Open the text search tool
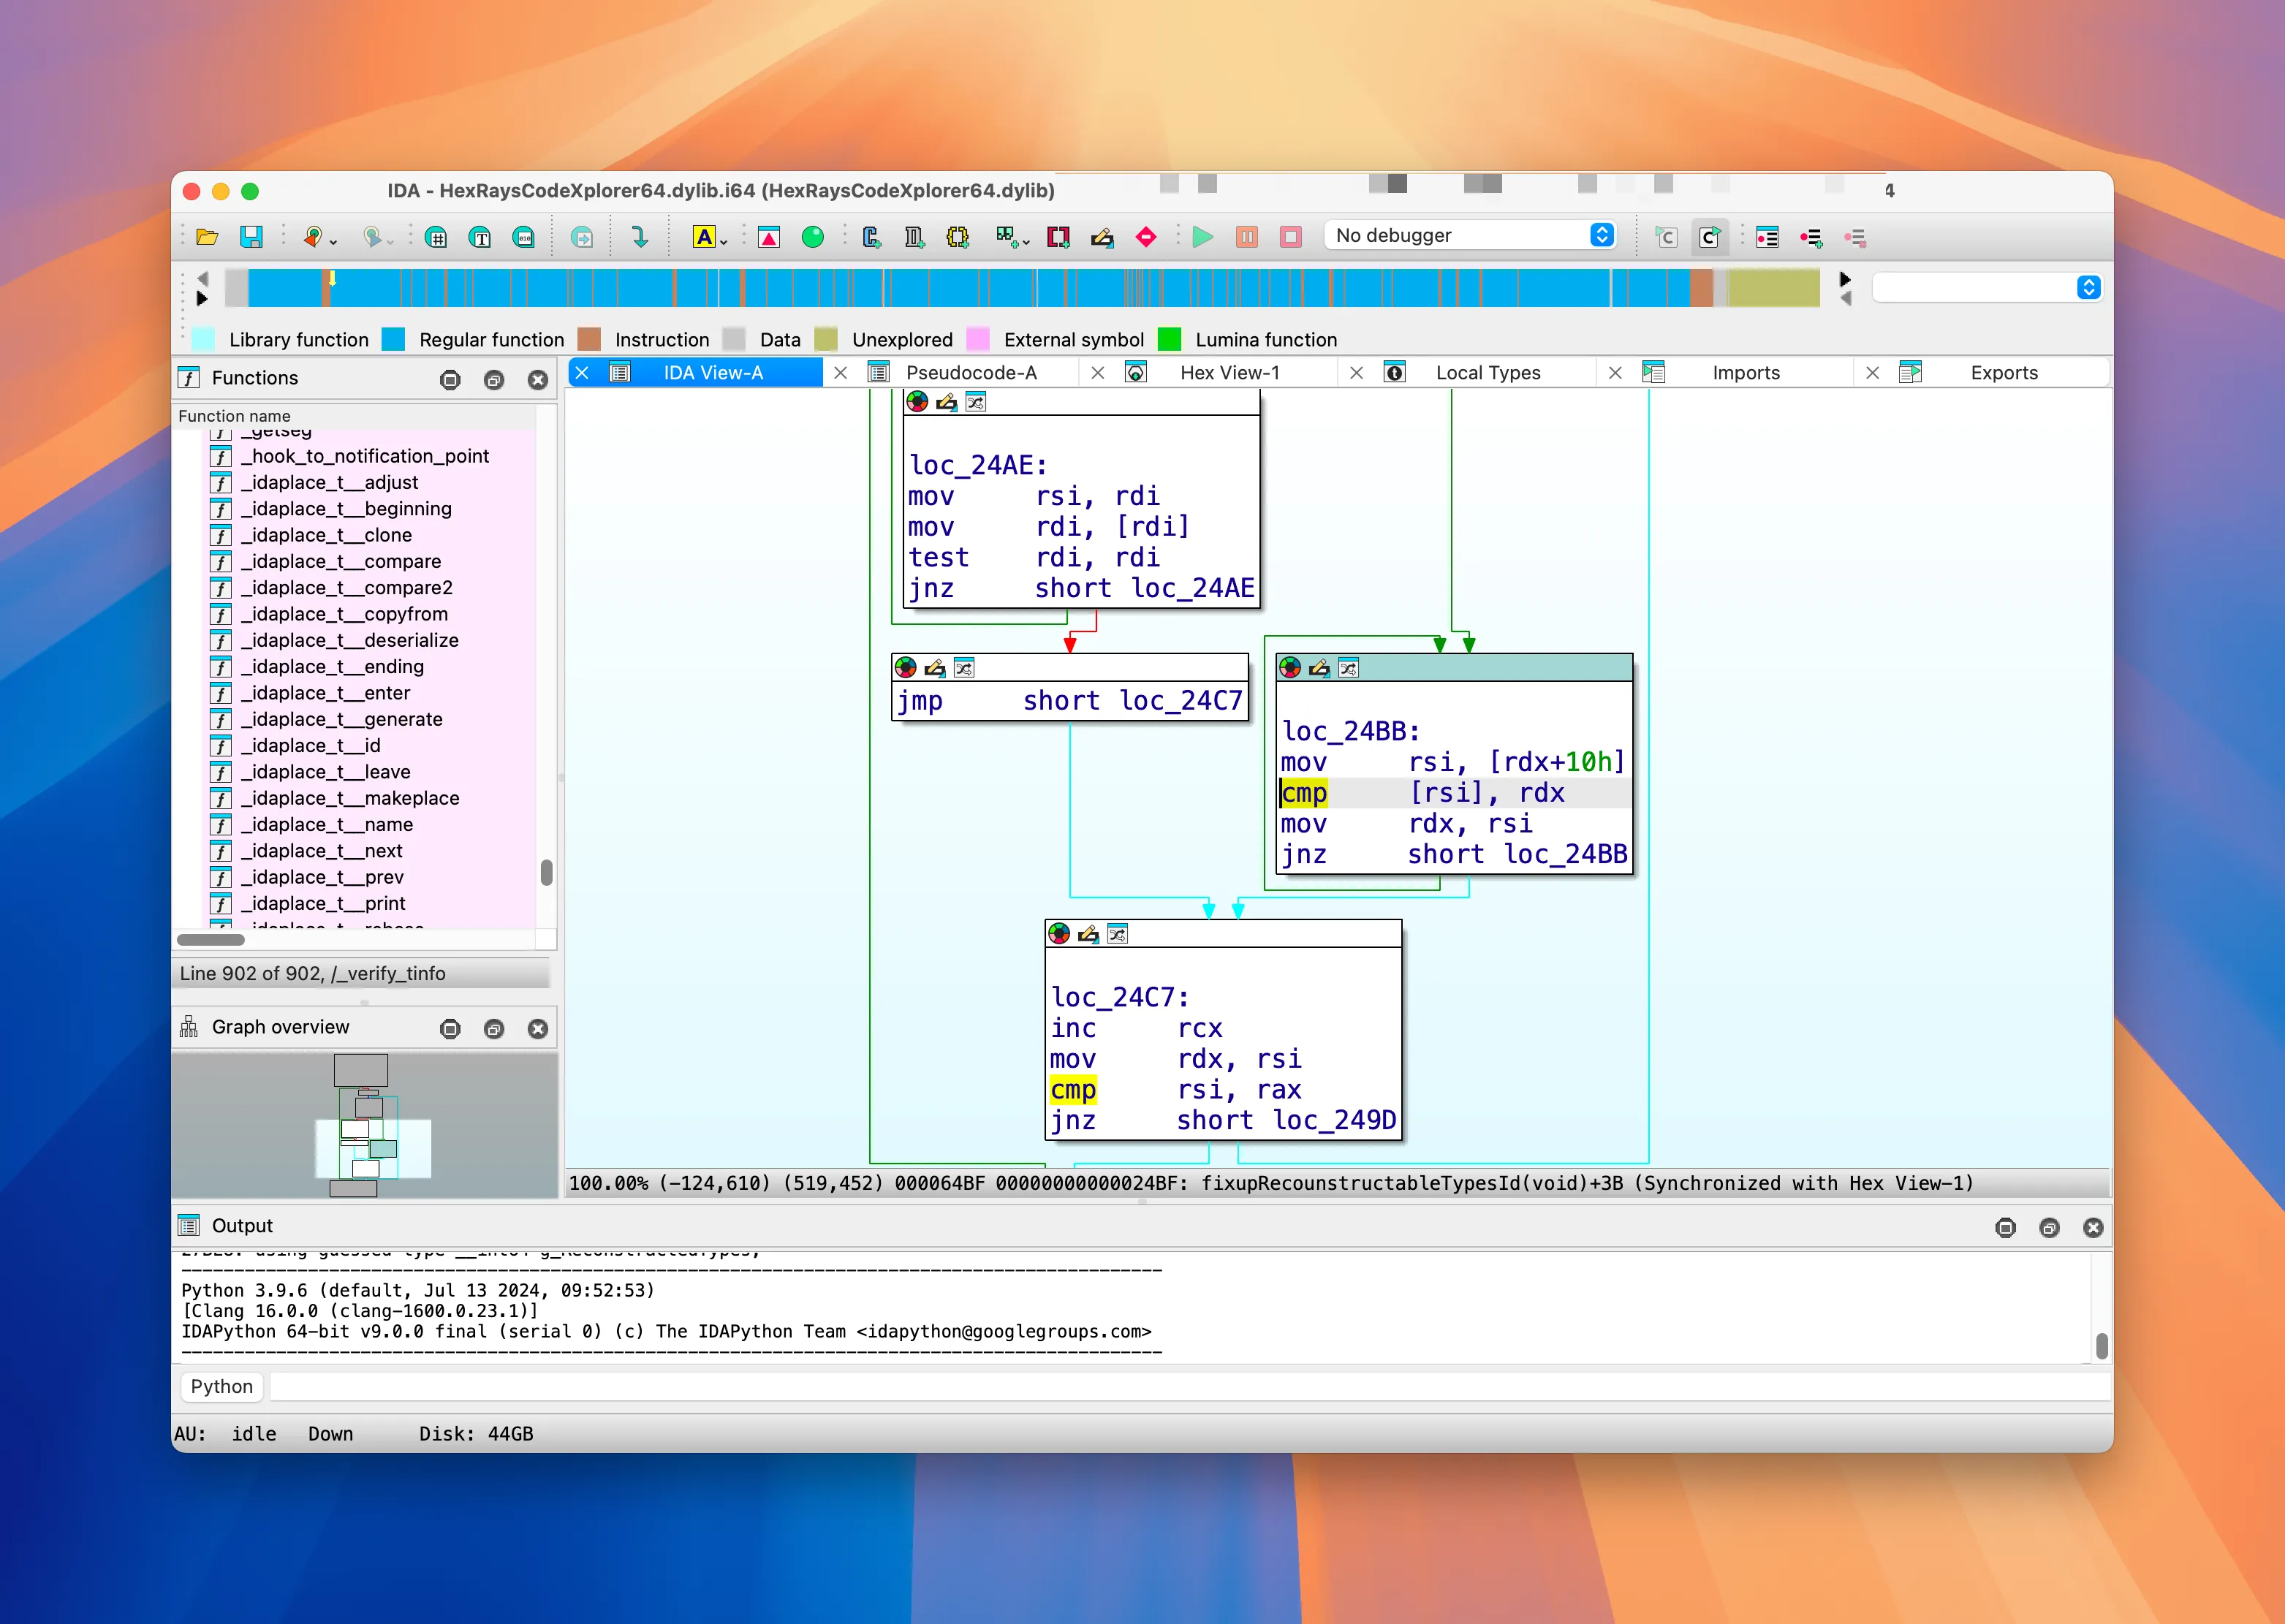Viewport: 2285px width, 1624px height. [705, 237]
